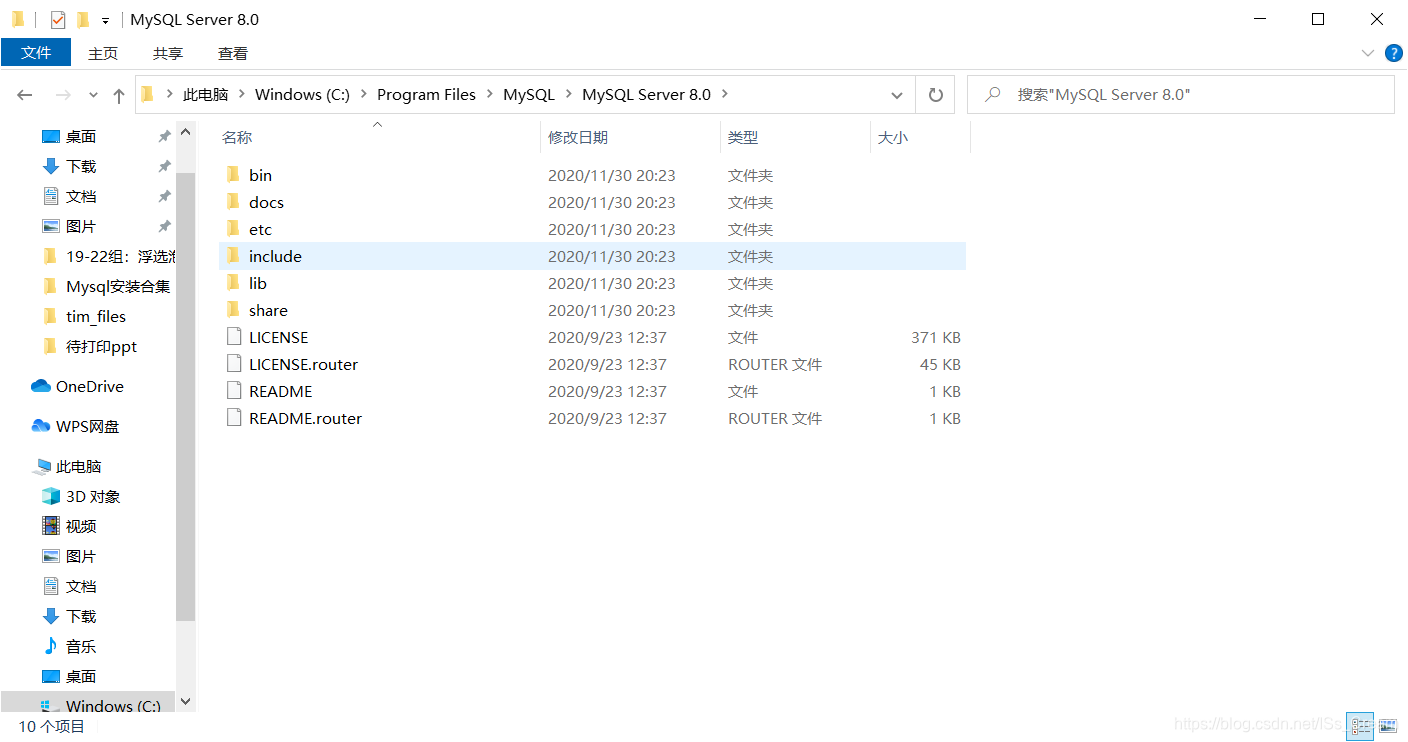Switch to details view icon in status bar

click(x=1359, y=726)
